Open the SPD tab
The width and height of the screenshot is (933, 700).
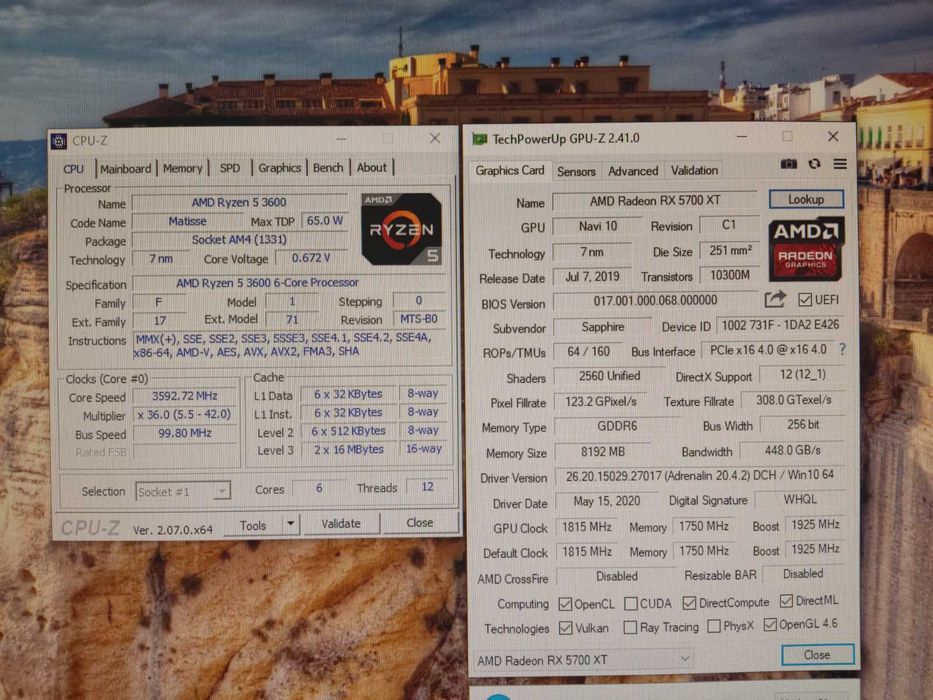pyautogui.click(x=230, y=168)
